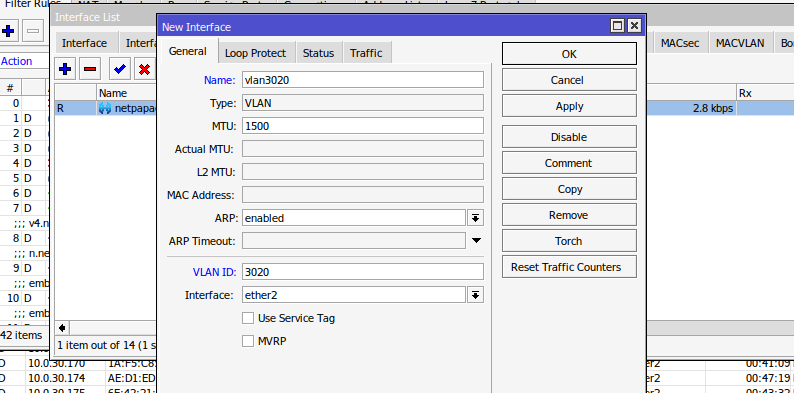Screen dimensions: 794x393
Task: Maximize the New Interface dialog
Action: tap(617, 26)
